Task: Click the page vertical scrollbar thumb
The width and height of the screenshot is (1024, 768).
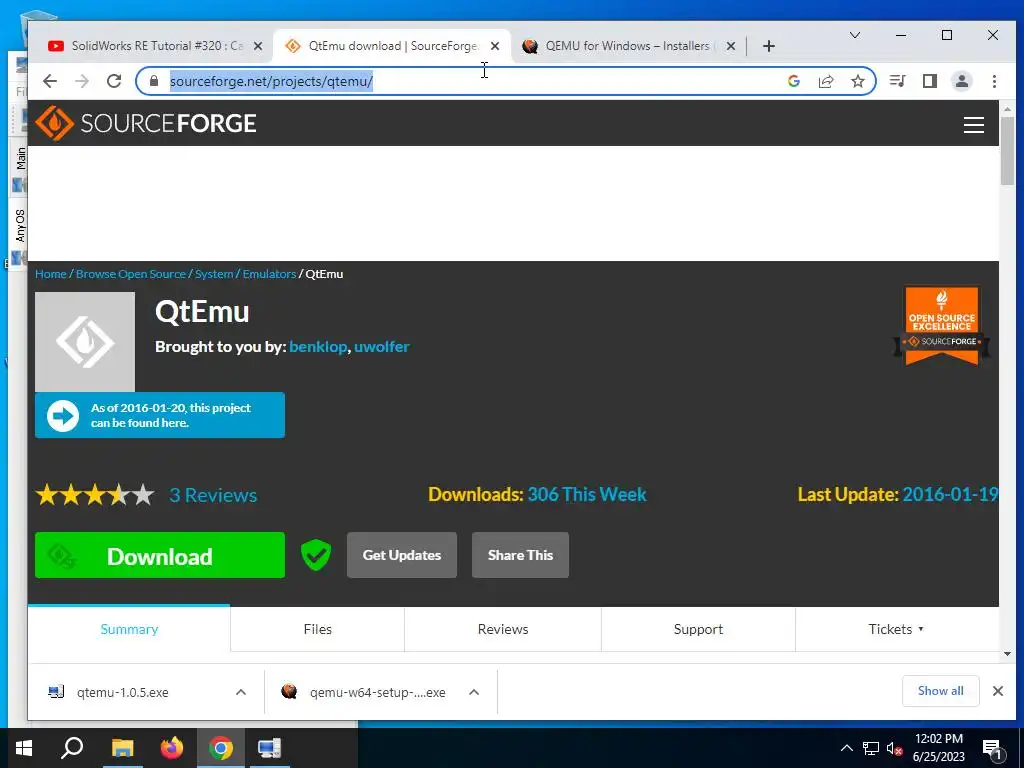Action: [x=1007, y=152]
